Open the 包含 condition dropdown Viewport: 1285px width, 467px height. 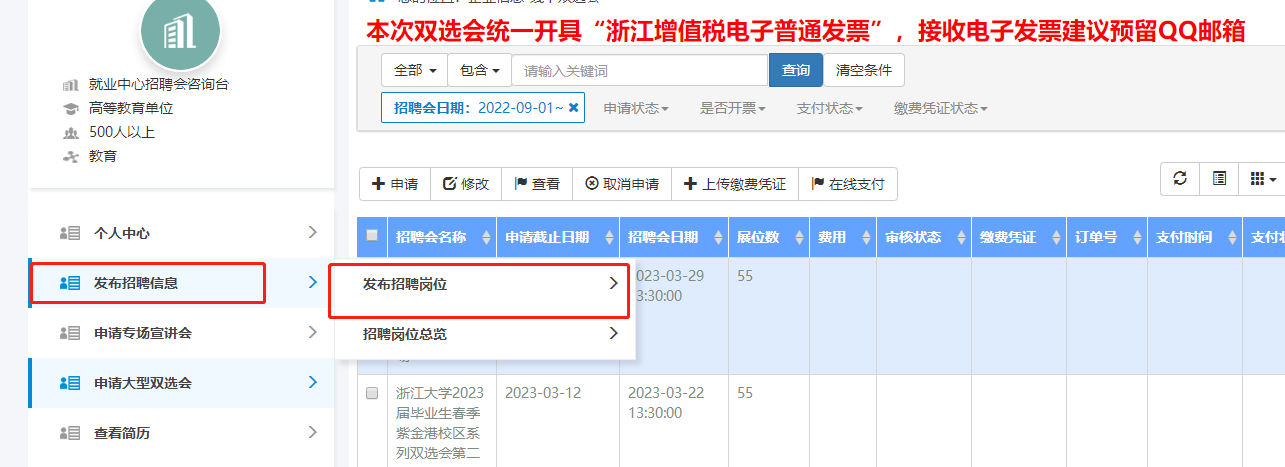pyautogui.click(x=480, y=70)
